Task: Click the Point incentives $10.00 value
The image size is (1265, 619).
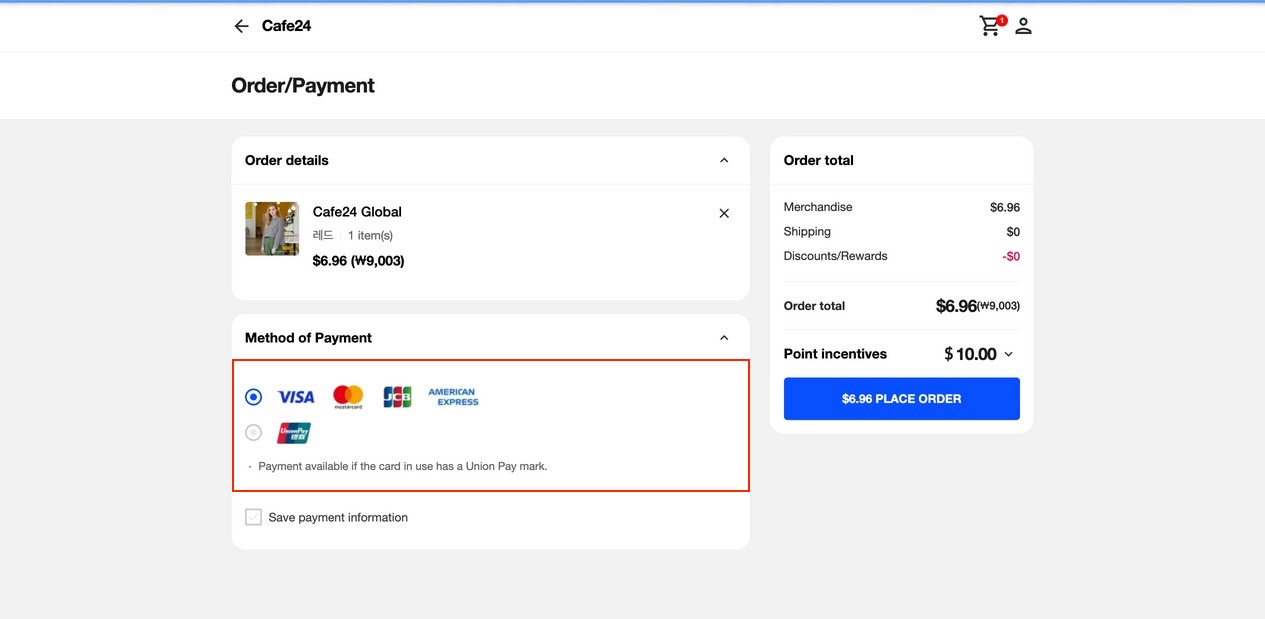Action: tap(970, 354)
